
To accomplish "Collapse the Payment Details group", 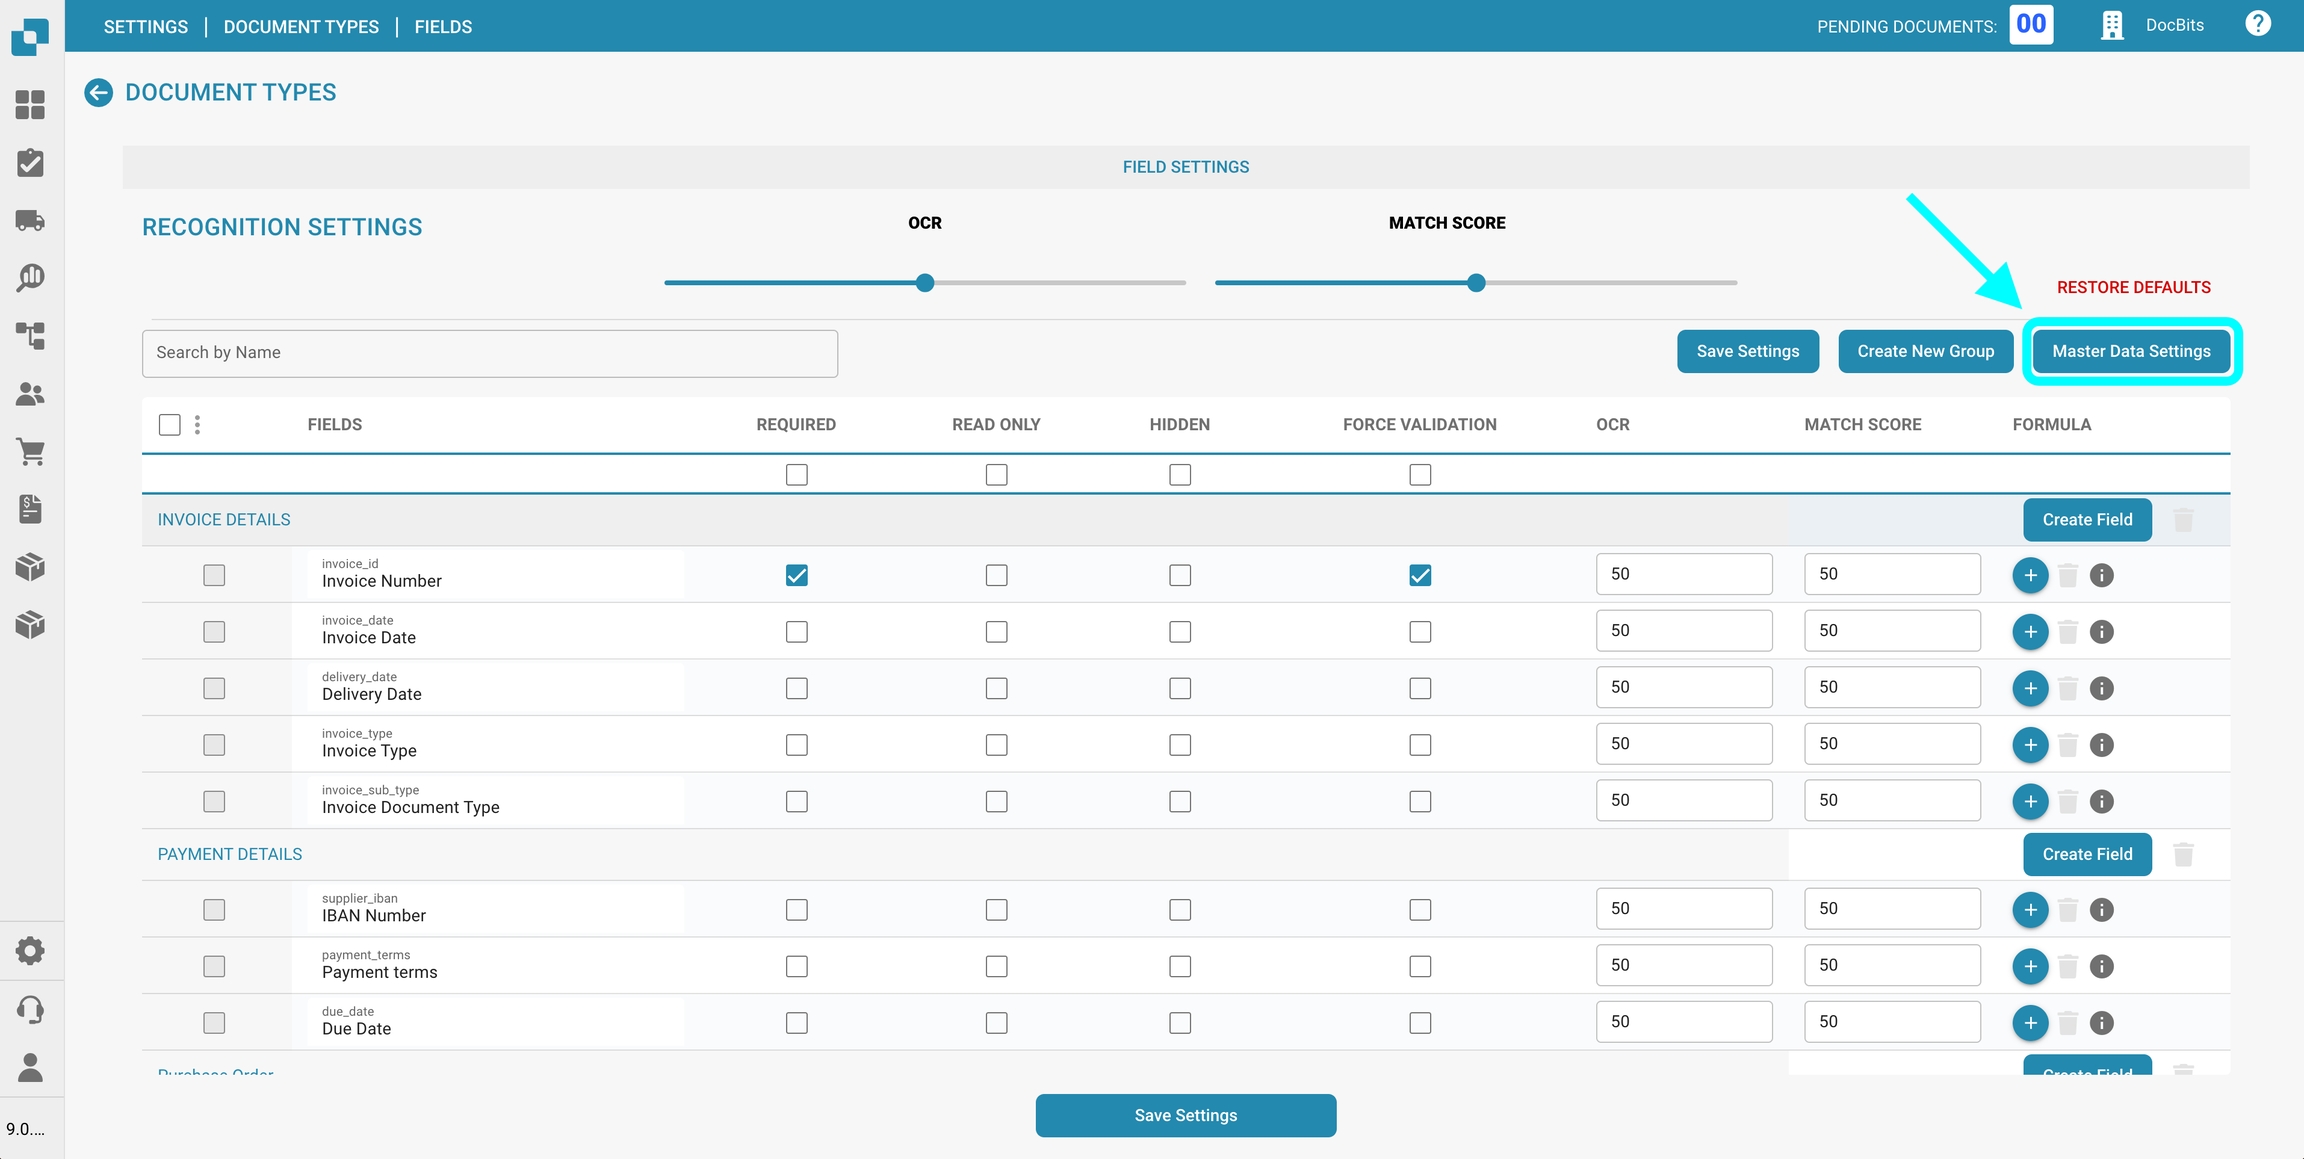I will click(x=230, y=854).
